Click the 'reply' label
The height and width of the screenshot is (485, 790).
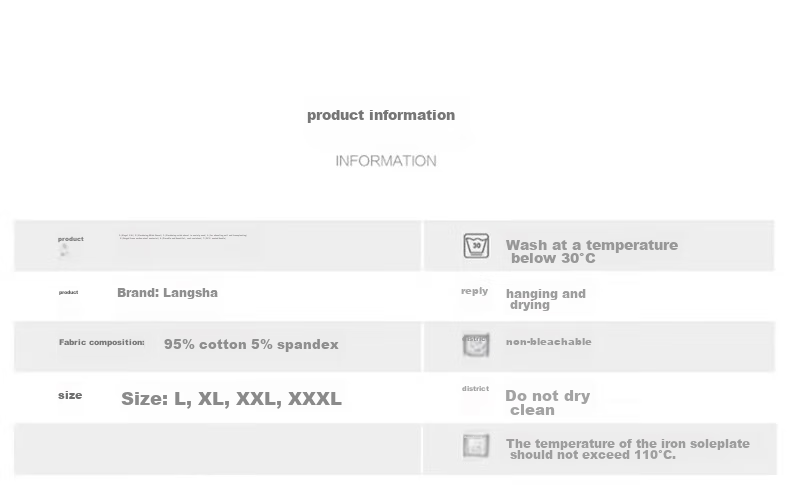[474, 291]
